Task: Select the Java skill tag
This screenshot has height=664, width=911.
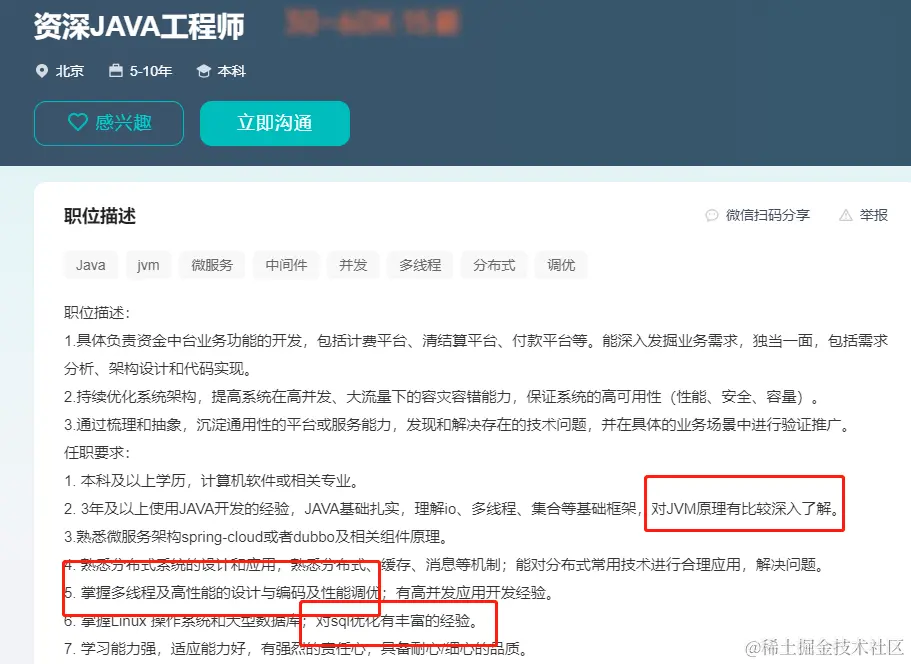Action: click(x=91, y=265)
